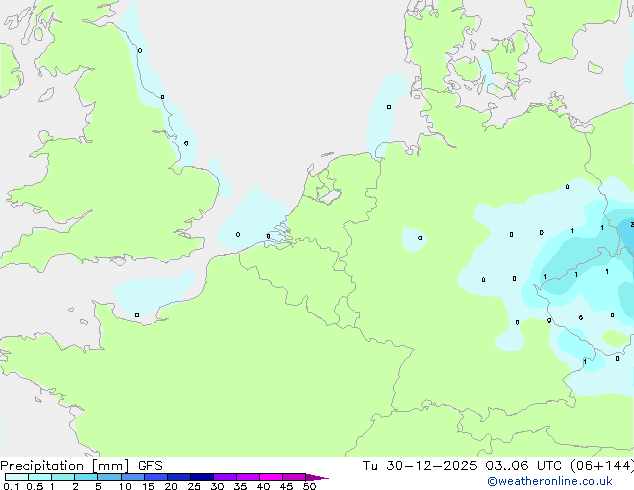Choose the 40–45 mm magenta legend swatch
The image size is (634, 490).
[x=271, y=477]
